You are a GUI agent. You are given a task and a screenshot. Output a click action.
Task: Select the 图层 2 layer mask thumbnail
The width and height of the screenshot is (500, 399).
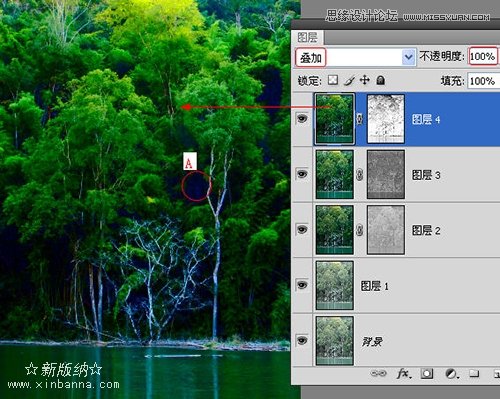(386, 230)
